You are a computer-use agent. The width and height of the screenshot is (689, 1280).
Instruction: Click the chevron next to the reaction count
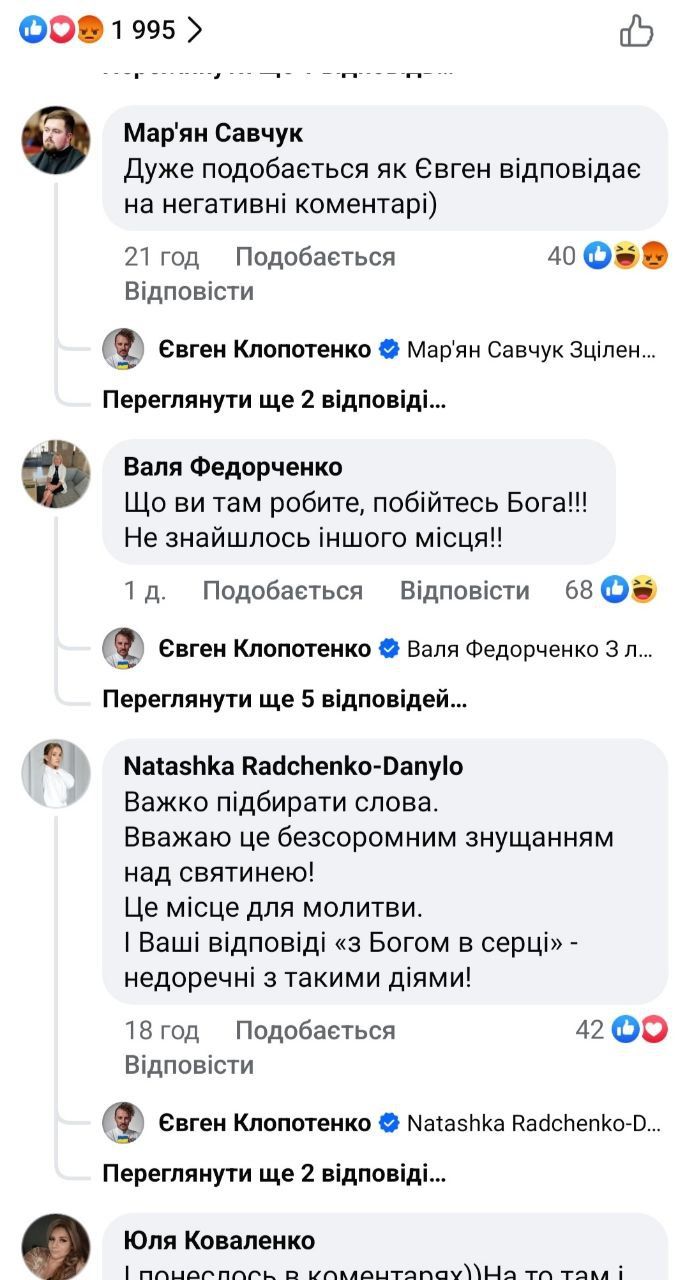pyautogui.click(x=194, y=31)
